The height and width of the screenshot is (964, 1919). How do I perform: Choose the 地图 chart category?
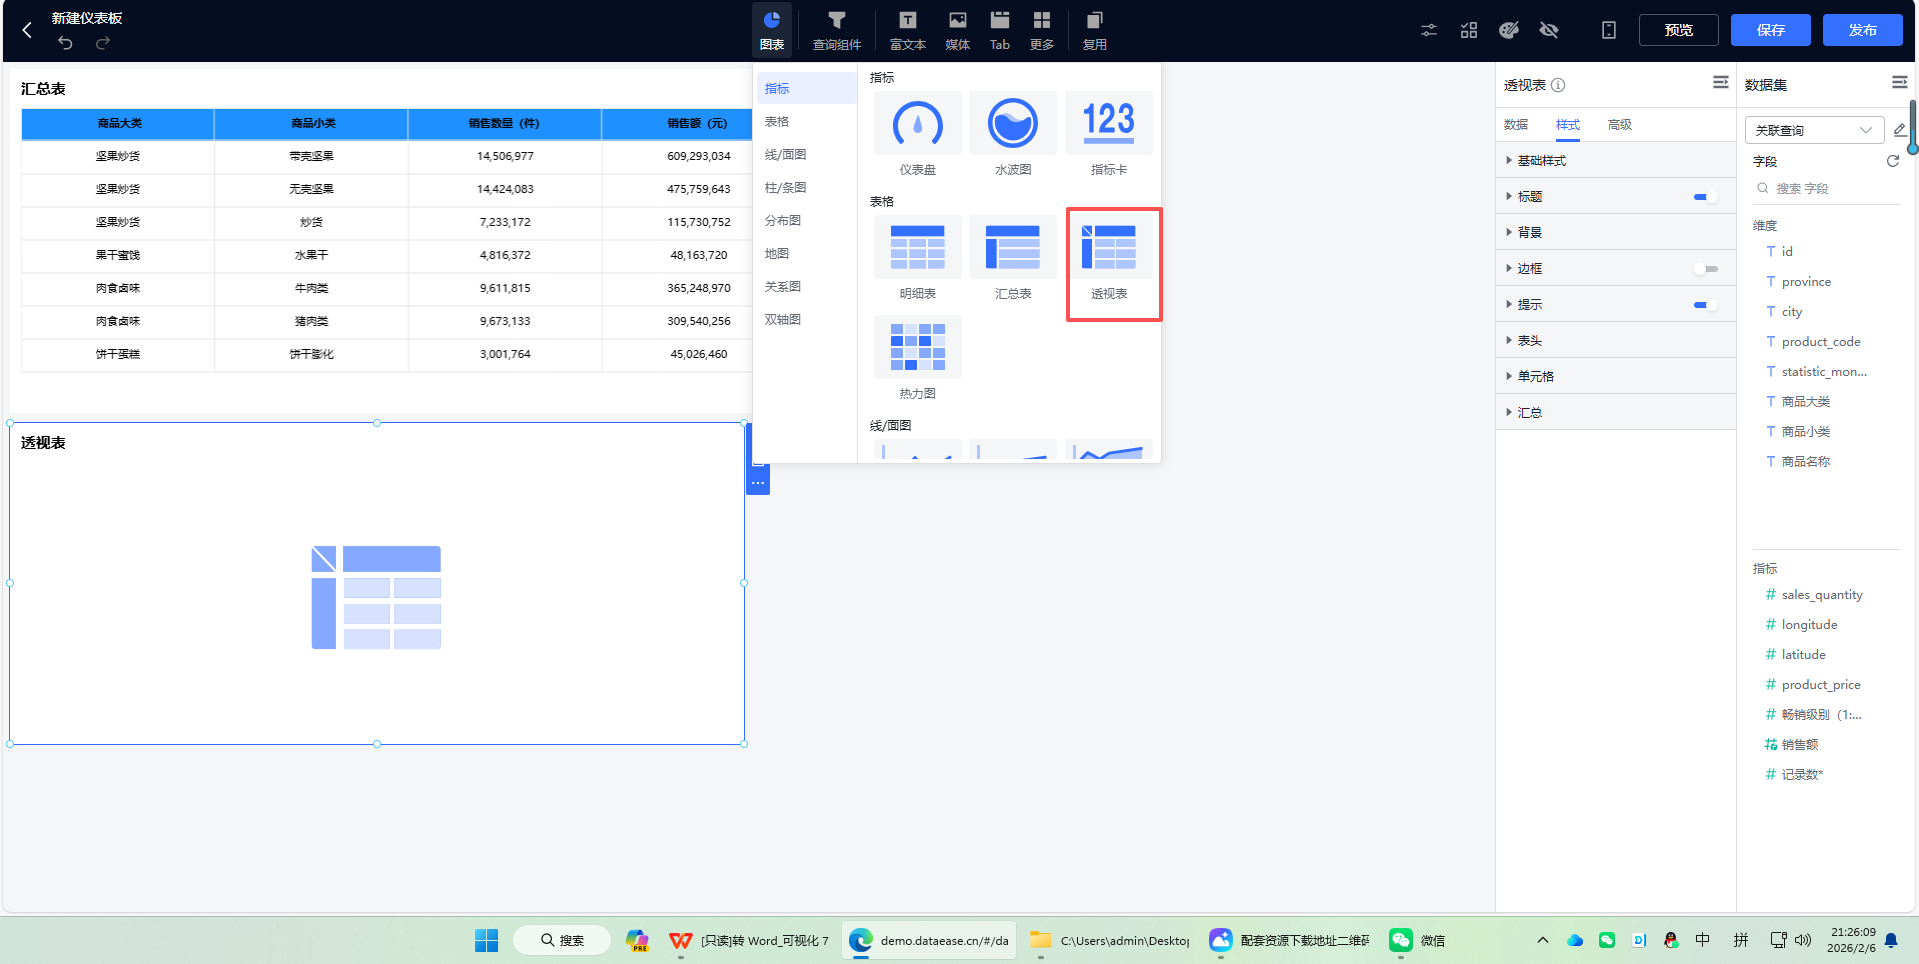806,253
